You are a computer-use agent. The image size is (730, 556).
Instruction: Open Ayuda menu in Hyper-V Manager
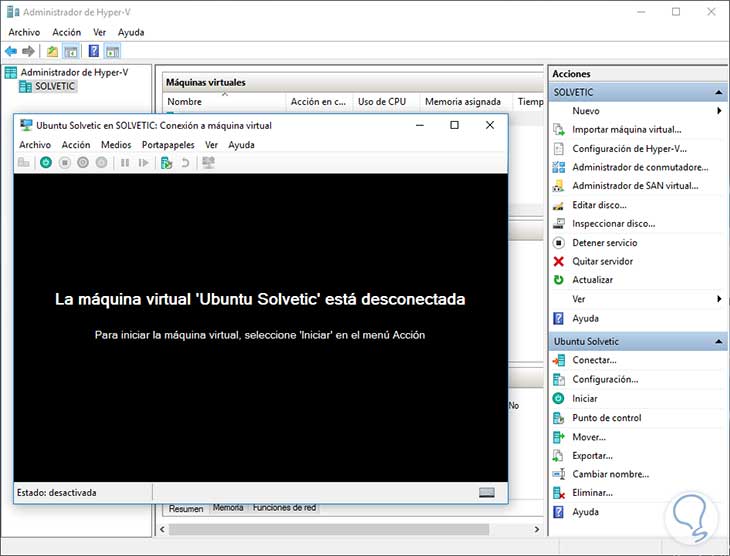[x=131, y=32]
